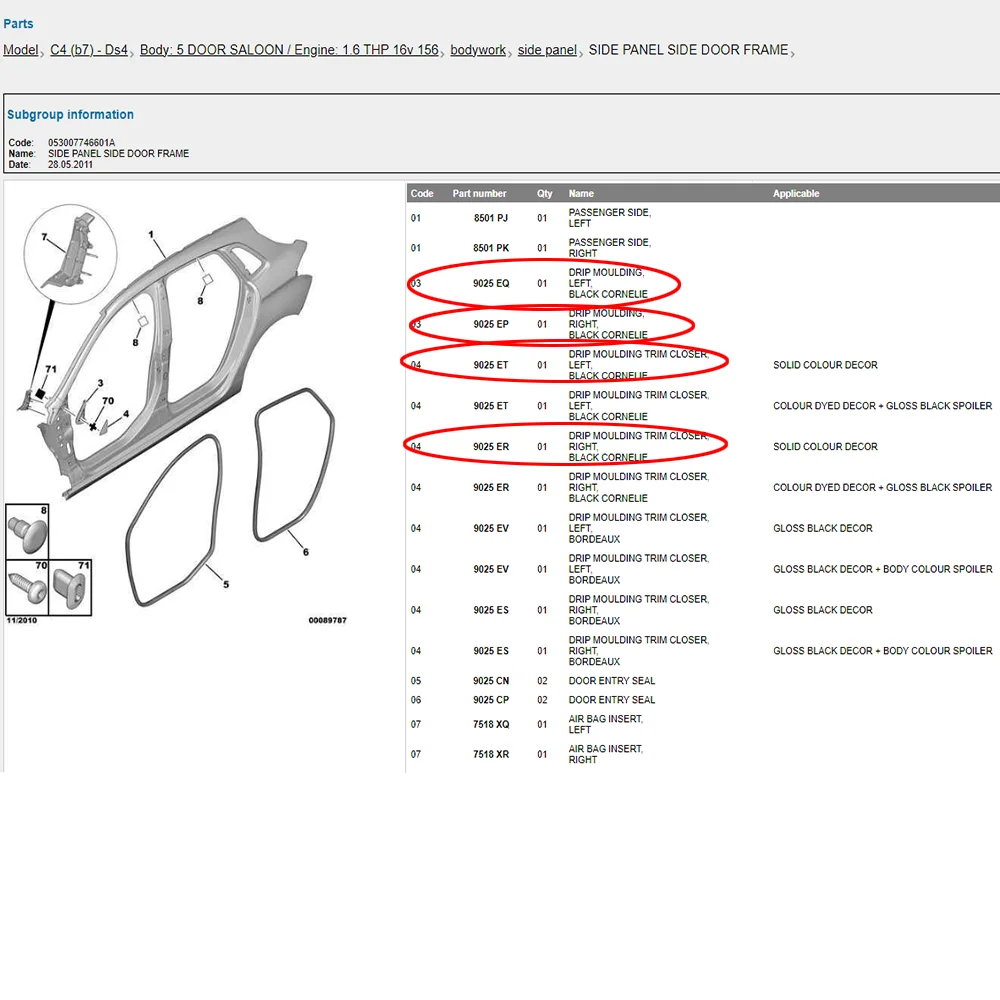Select part number 9025 EQ
Image resolution: width=1000 pixels, height=1000 pixels.
click(x=490, y=283)
